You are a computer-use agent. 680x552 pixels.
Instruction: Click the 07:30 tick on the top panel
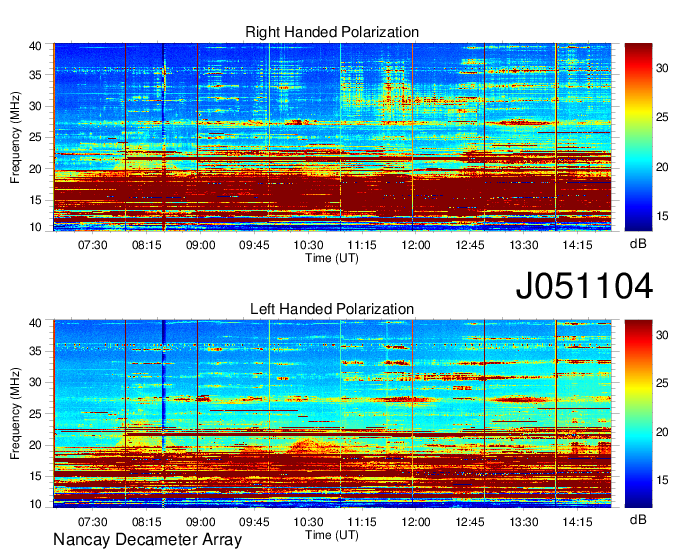click(x=92, y=245)
